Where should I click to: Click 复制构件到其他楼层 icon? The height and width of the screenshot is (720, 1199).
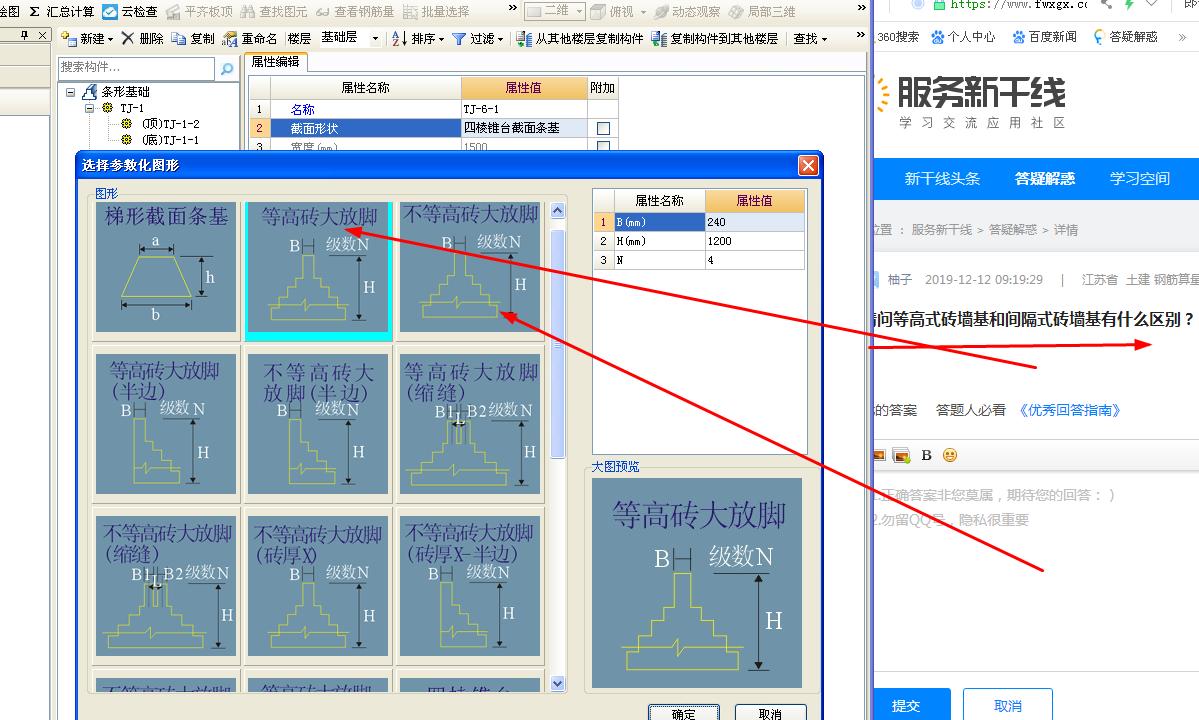(x=659, y=38)
